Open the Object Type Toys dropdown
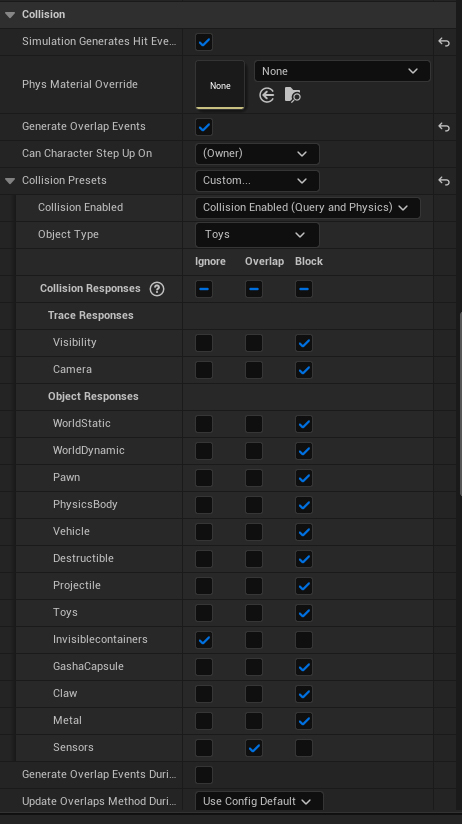 click(x=257, y=234)
